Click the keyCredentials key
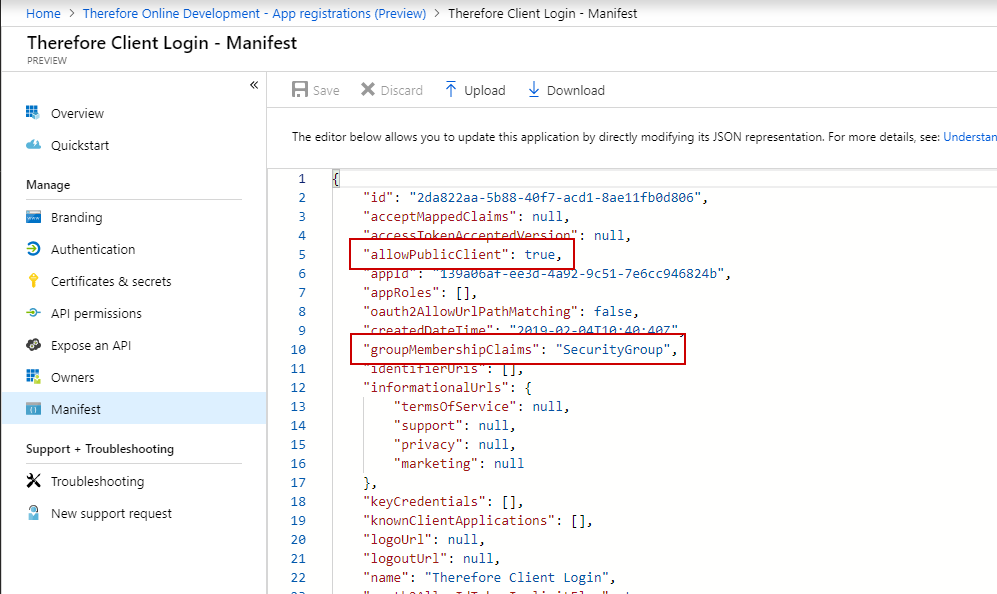 click(x=424, y=501)
